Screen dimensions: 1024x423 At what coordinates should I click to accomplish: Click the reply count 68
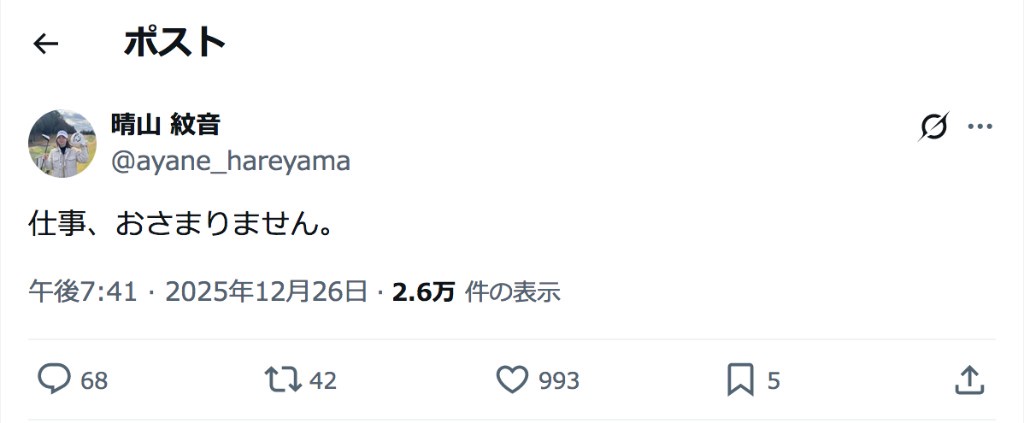pos(94,381)
